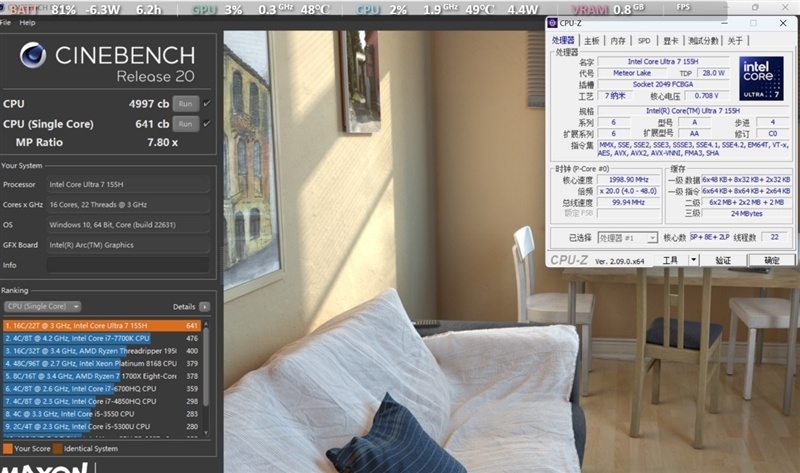Open the File menu in Cinebench
The image size is (800, 473).
[6, 22]
